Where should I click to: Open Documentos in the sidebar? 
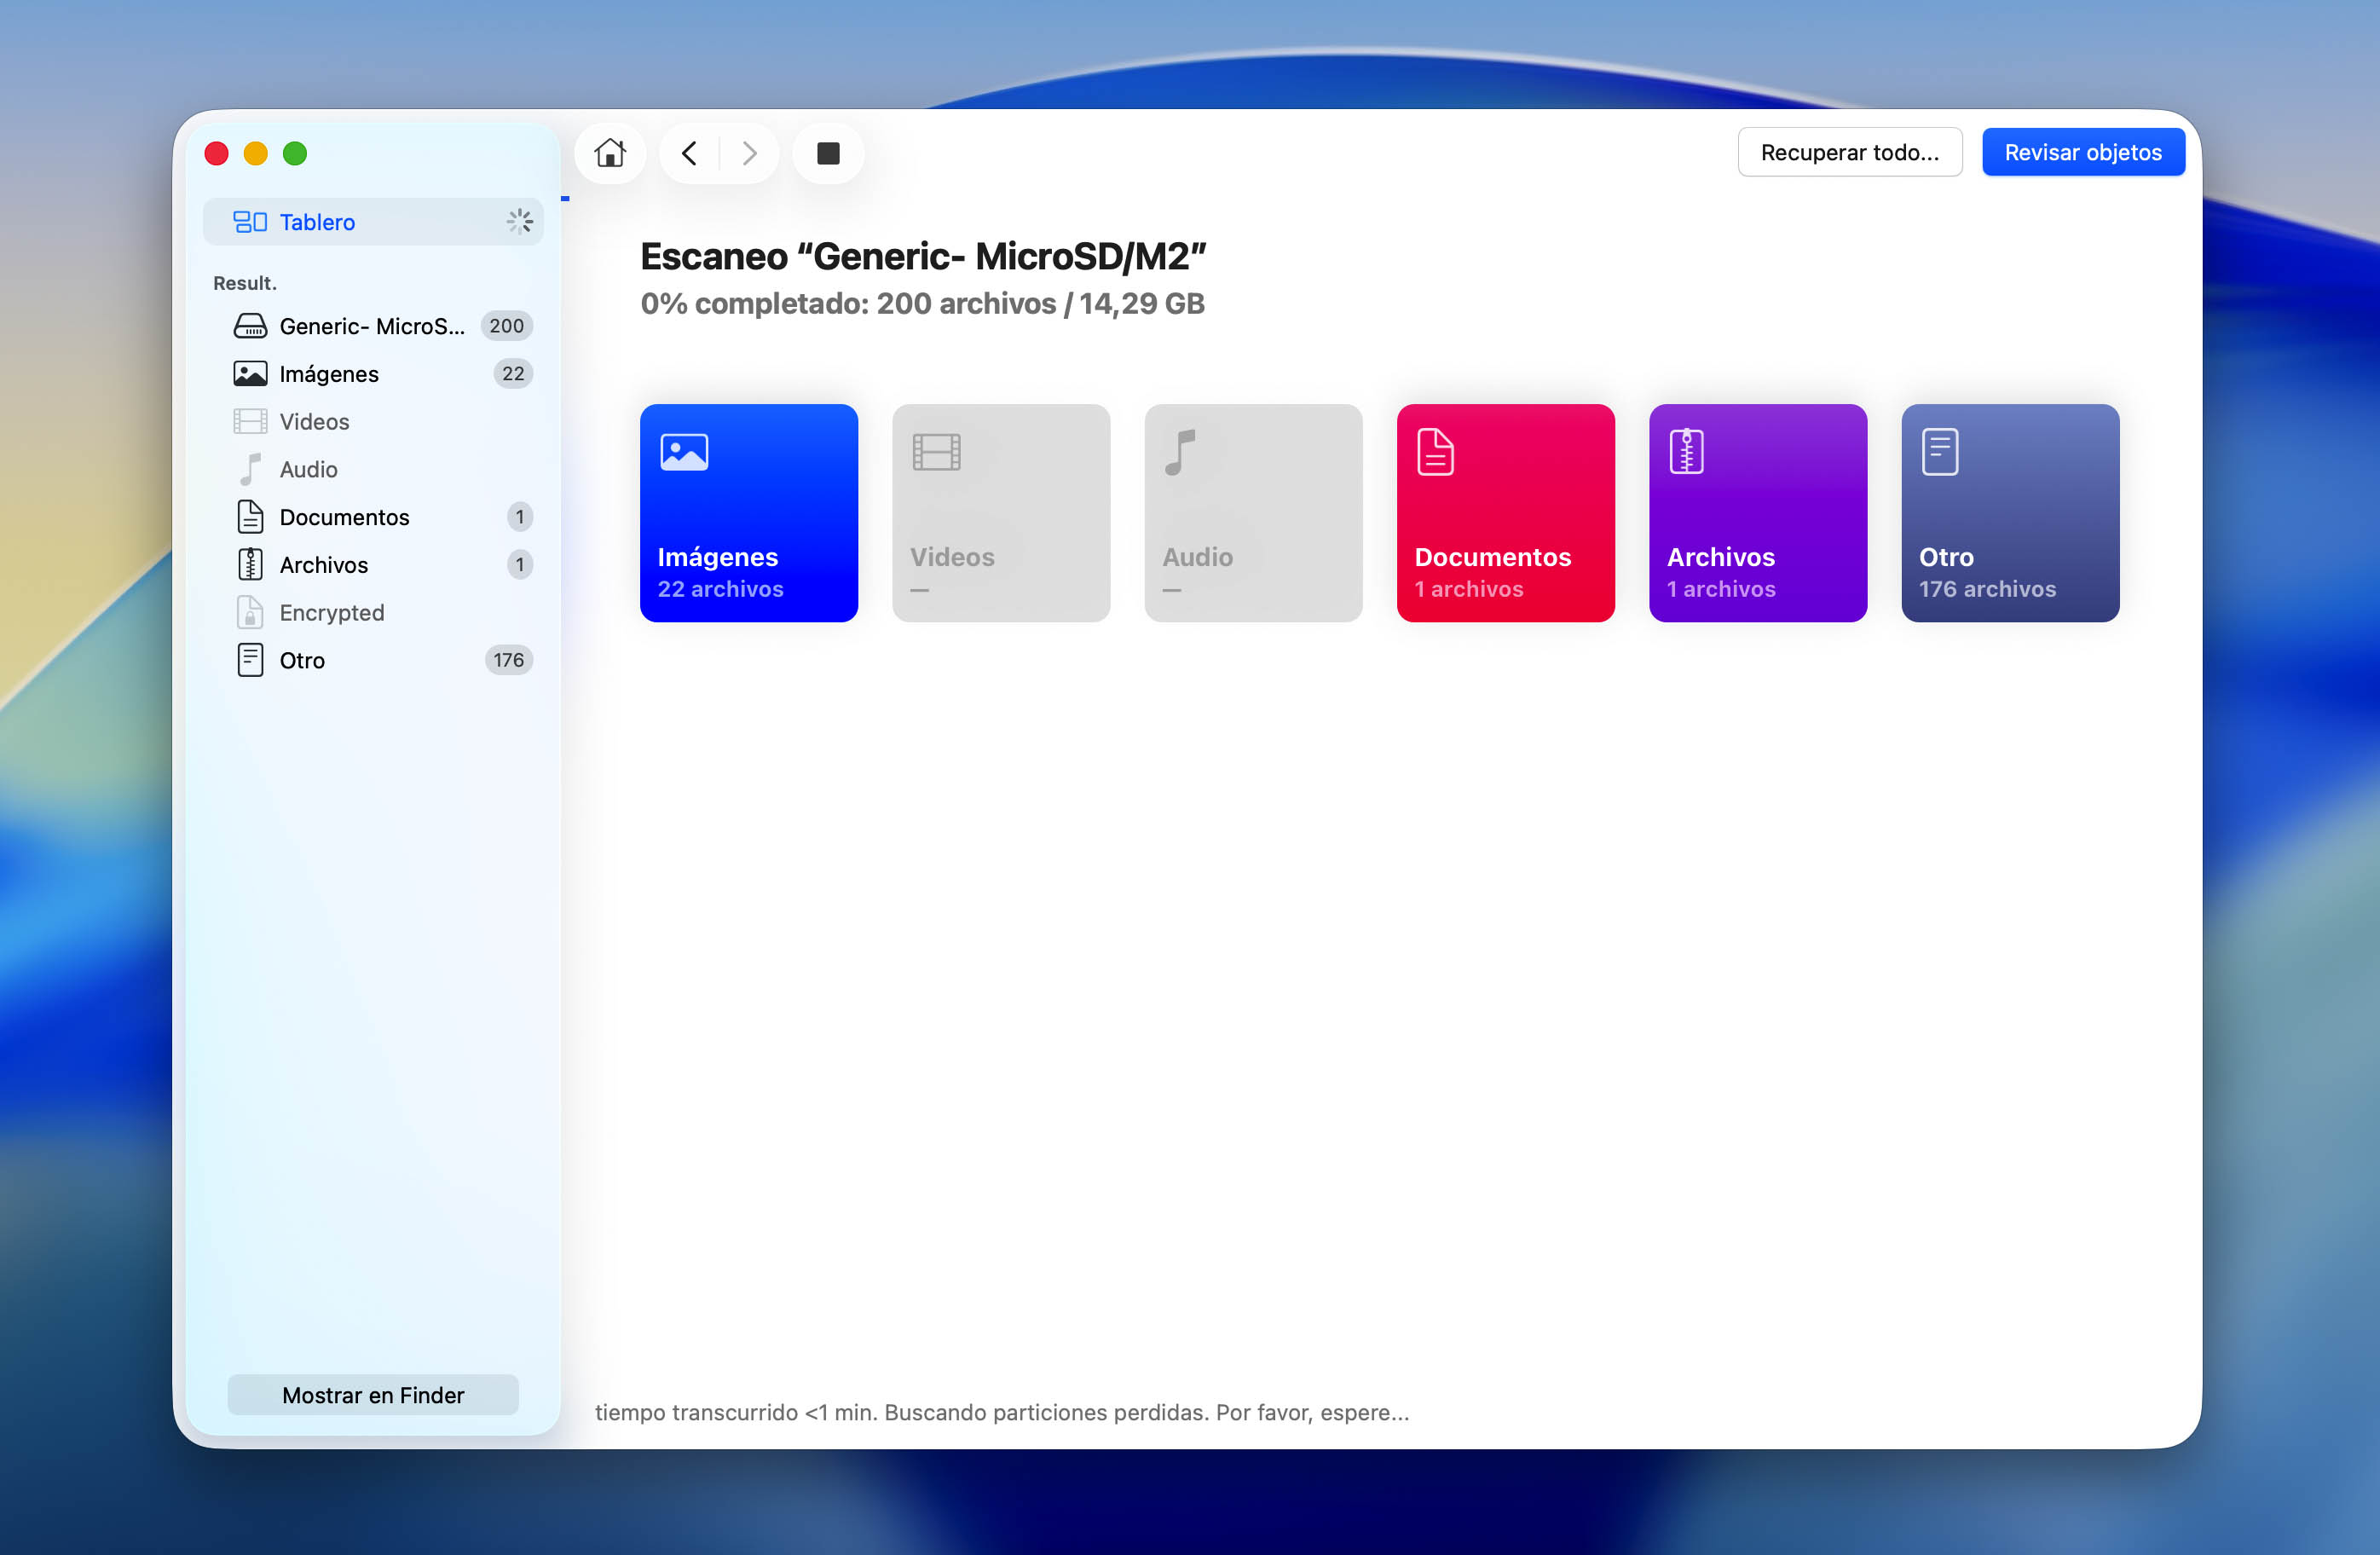point(373,517)
